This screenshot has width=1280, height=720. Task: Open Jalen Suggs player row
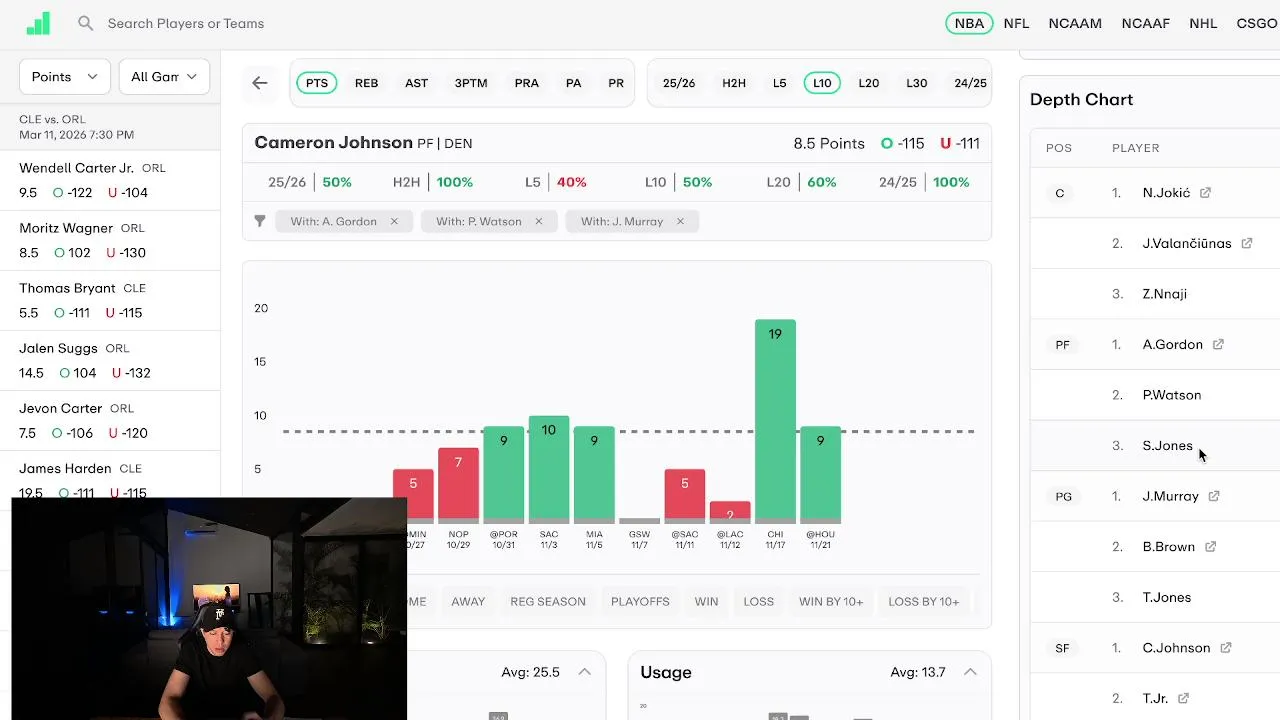110,361
